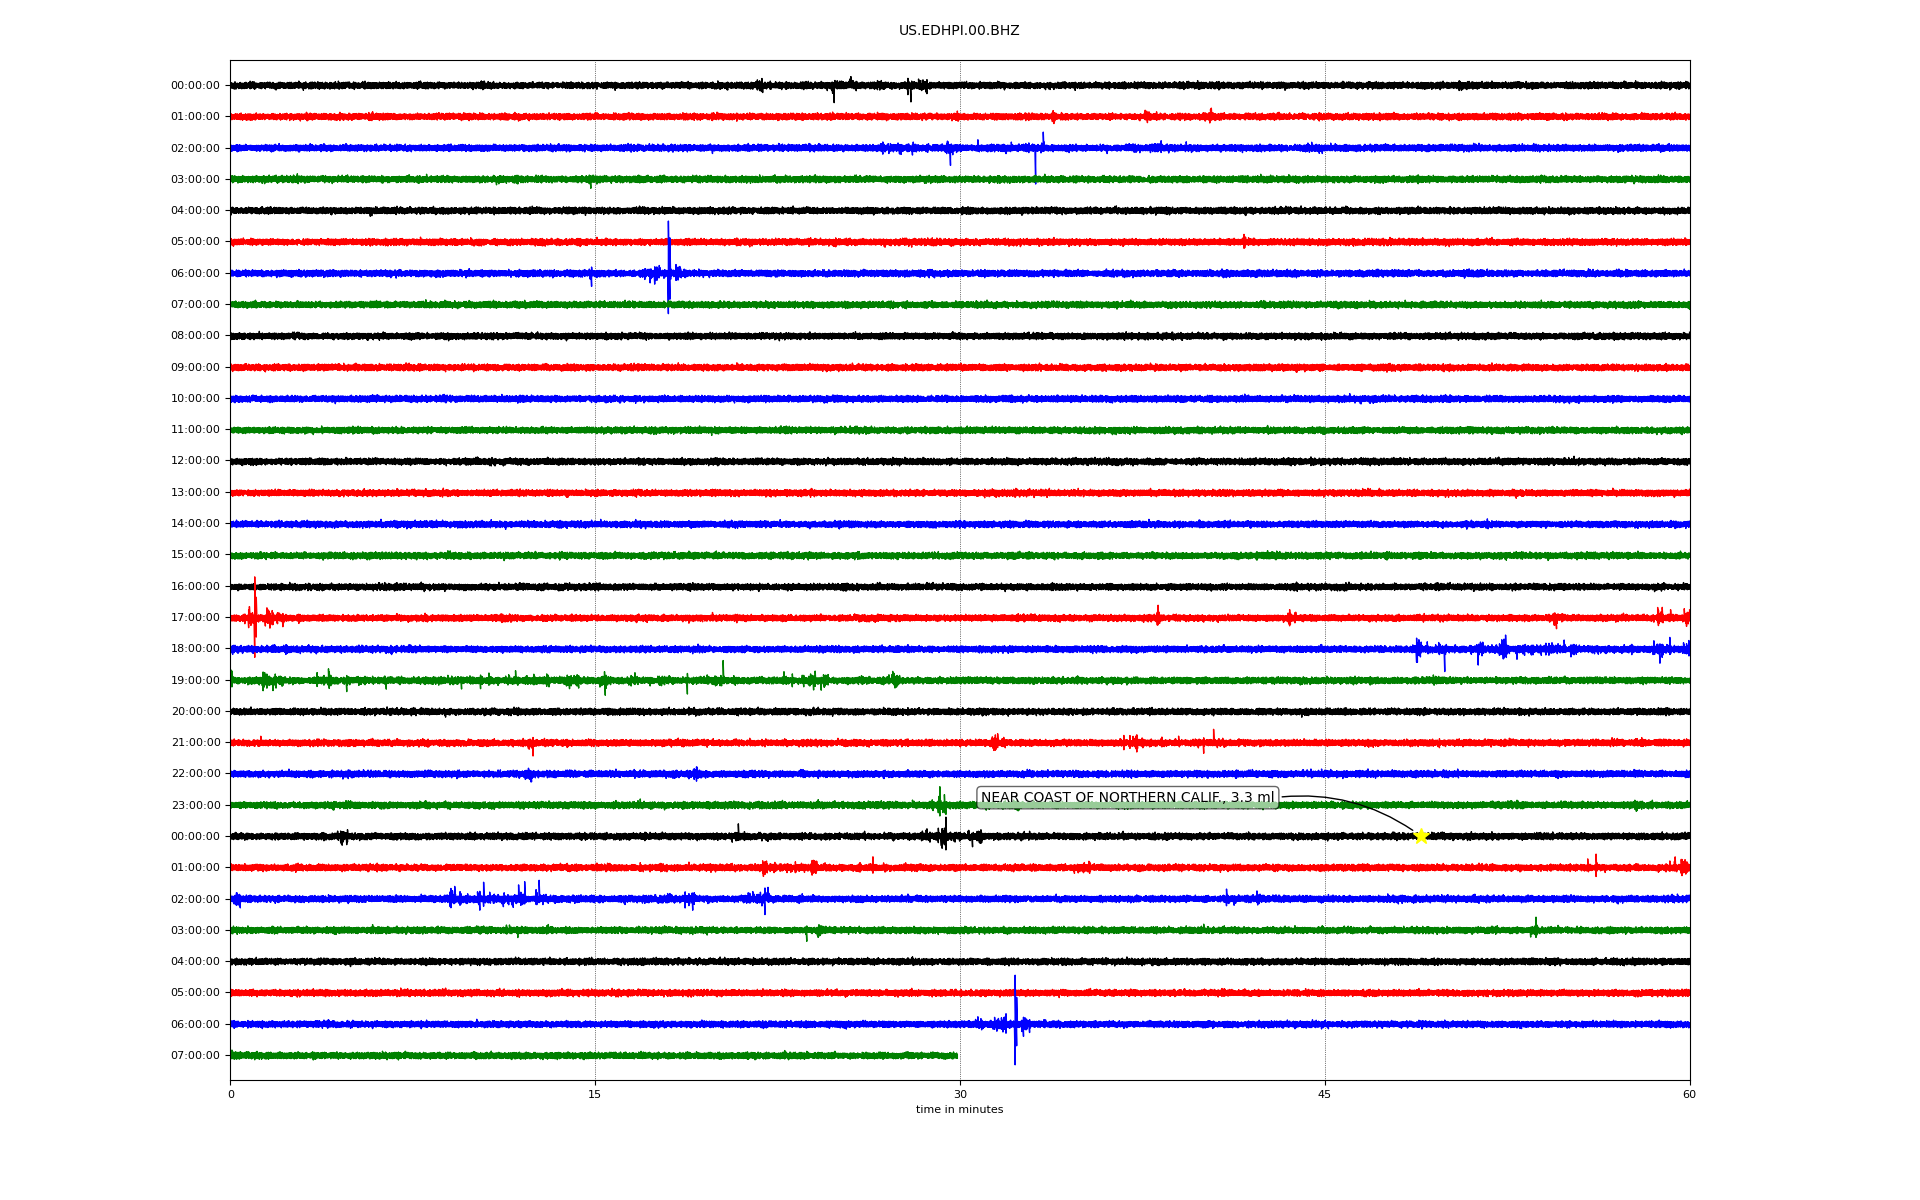Click the NEAR COAST OF NORTHERN CALIF. annotation label
The height and width of the screenshot is (1200, 1920).
(x=1127, y=798)
